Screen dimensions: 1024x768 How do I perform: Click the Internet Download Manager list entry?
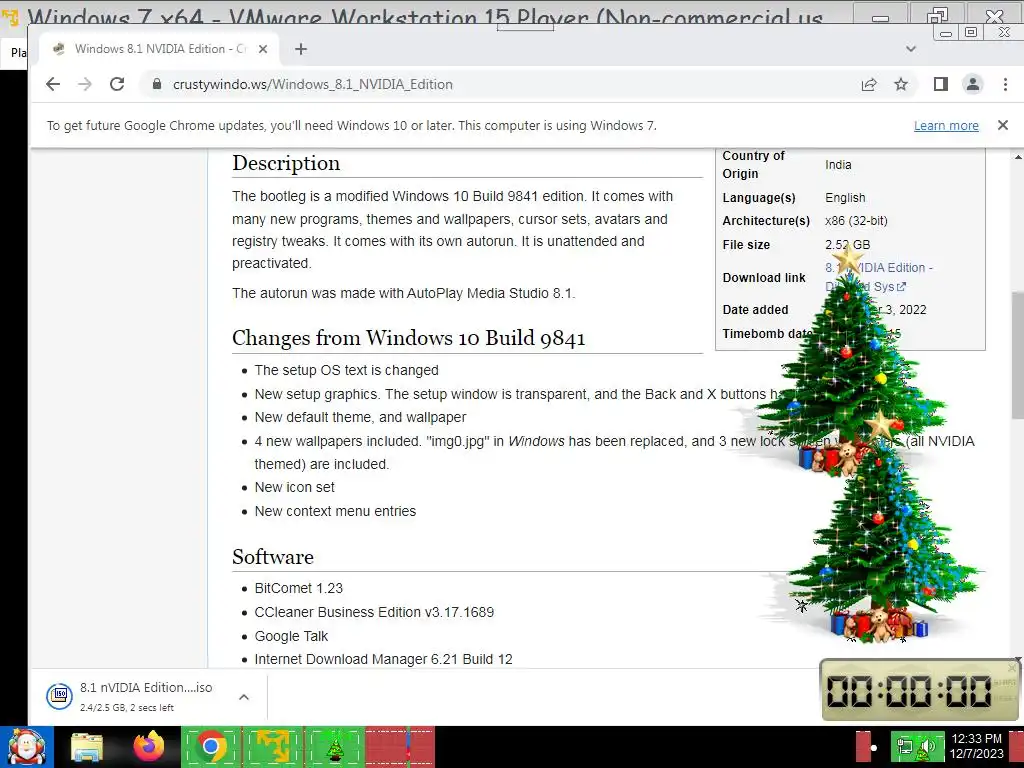coord(383,660)
